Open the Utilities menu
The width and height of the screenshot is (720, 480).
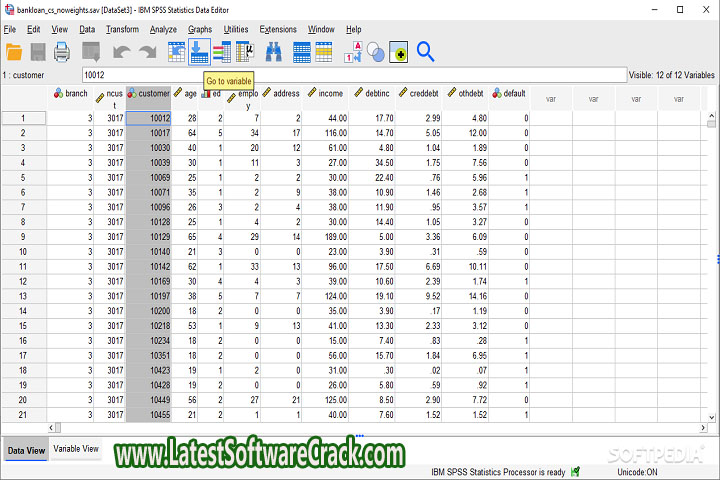236,29
